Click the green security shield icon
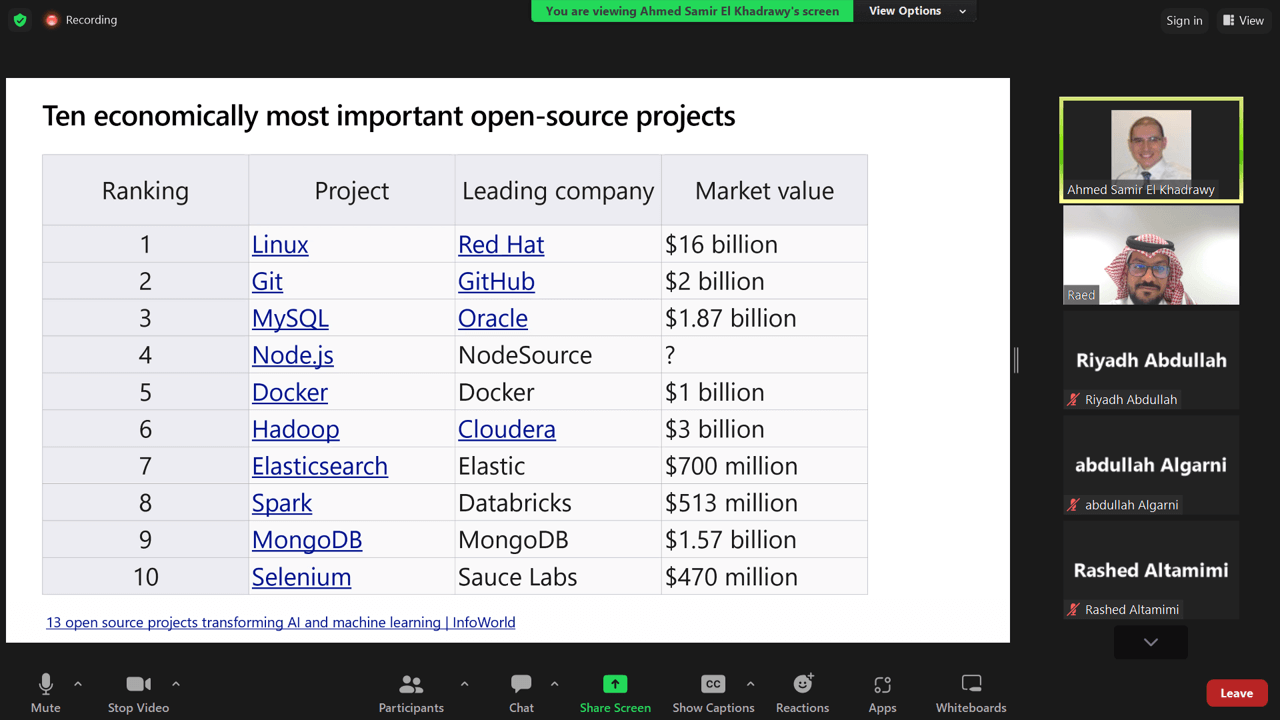This screenshot has height=720, width=1280. click(x=19, y=19)
